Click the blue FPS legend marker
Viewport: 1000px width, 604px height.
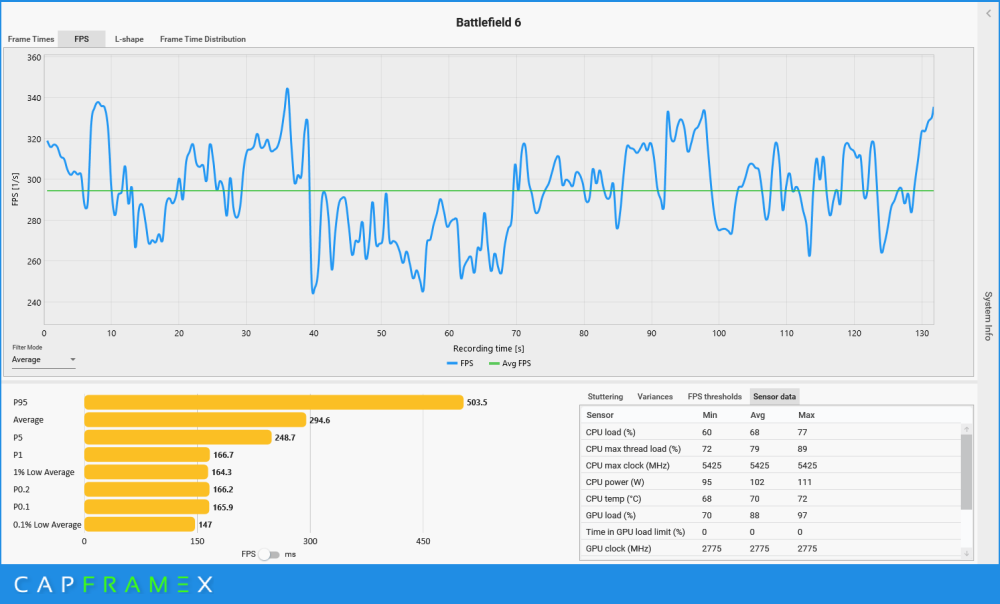[452, 364]
